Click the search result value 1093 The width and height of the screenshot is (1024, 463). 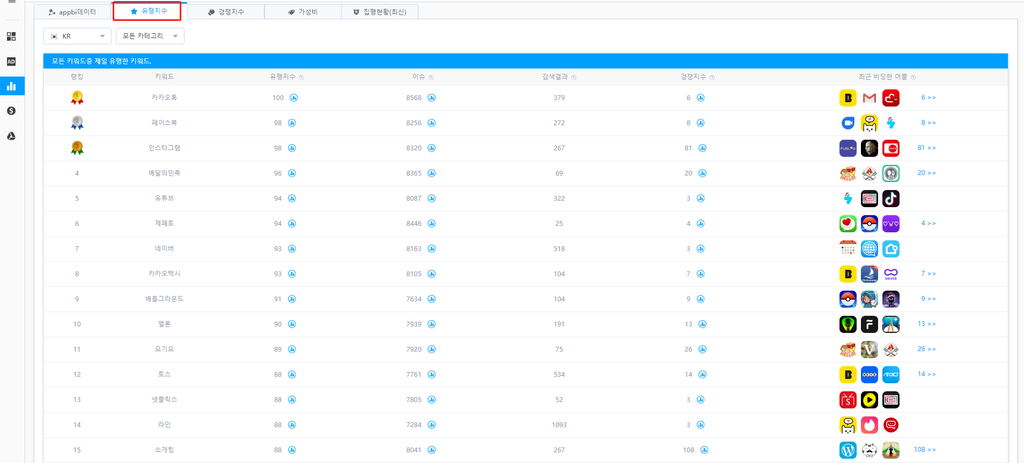tap(558, 425)
